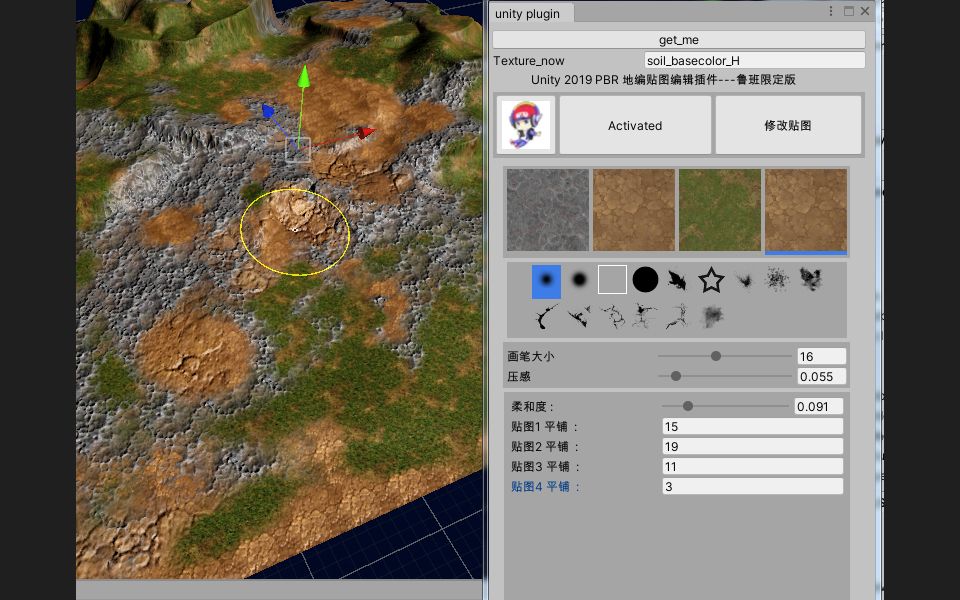This screenshot has height=600, width=960.
Task: Select the gray gravel texture thumbnail
Action: (547, 210)
